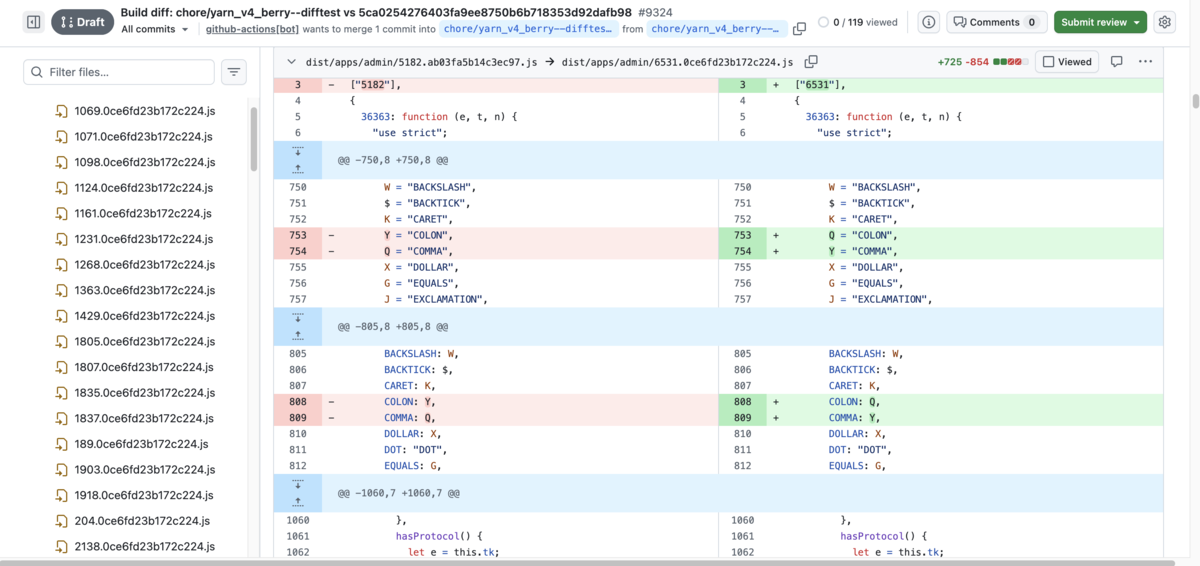1200x566 pixels.
Task: Click PR number #9324
Action: (657, 12)
